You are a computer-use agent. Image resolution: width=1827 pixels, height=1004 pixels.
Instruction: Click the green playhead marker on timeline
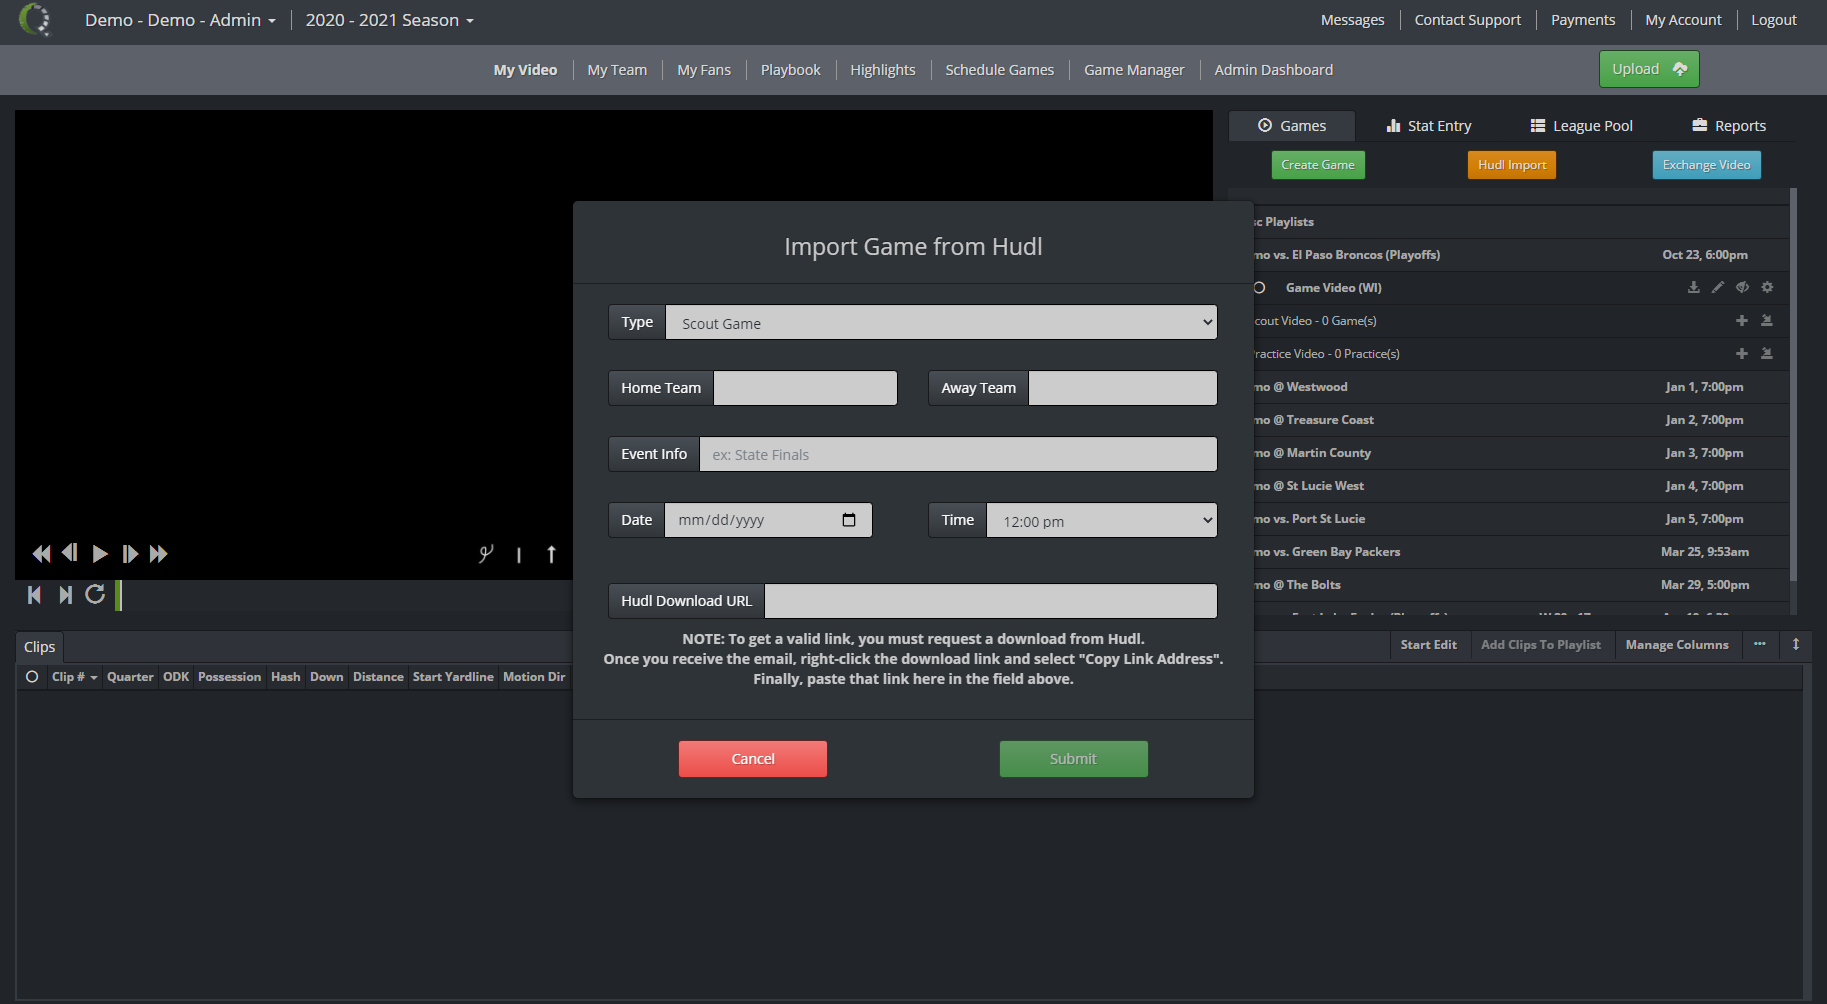click(x=119, y=595)
